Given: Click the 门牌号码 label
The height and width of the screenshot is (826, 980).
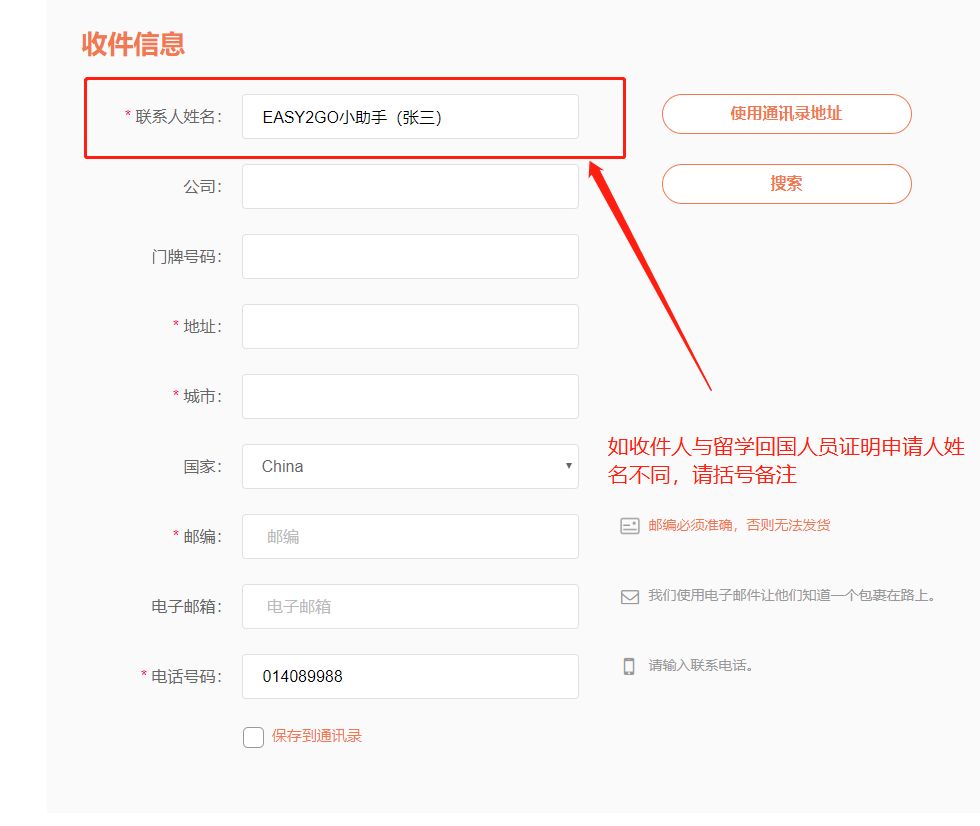Looking at the screenshot, I should (186, 257).
